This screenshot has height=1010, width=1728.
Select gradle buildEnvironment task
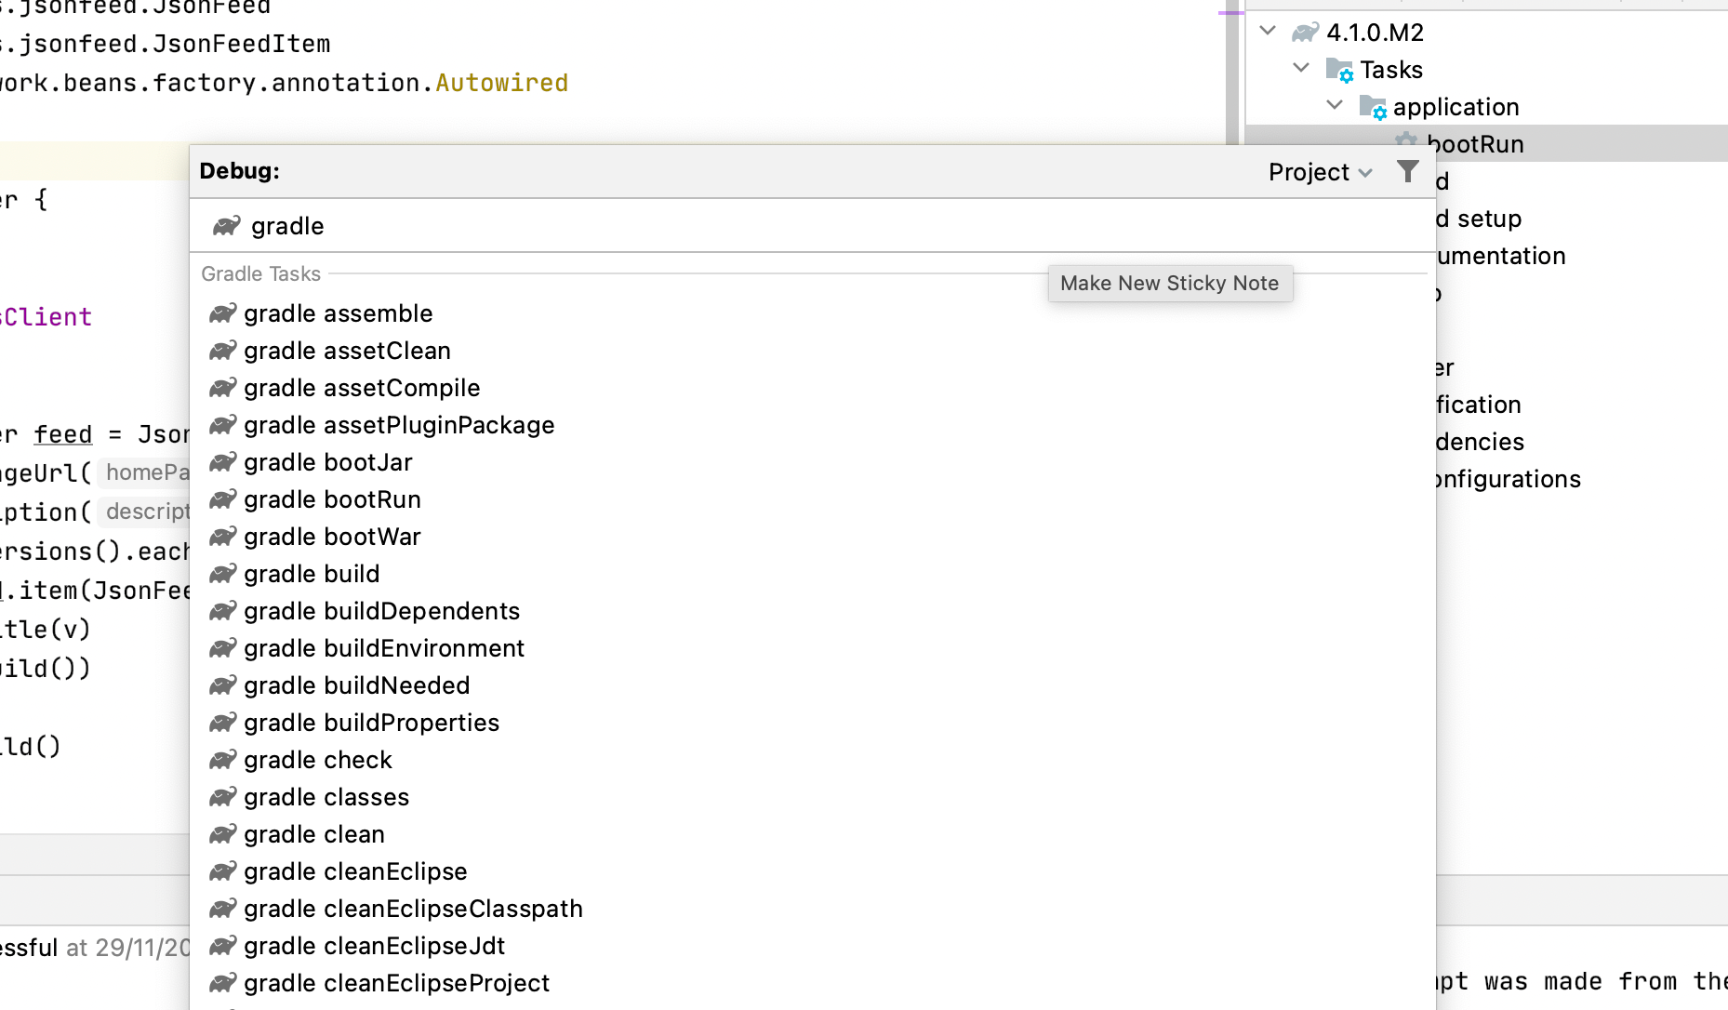812,648
